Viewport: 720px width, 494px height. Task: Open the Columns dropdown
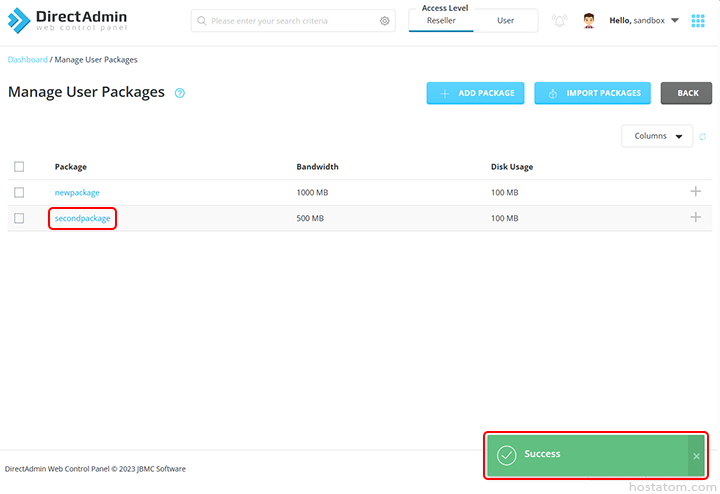tap(657, 137)
